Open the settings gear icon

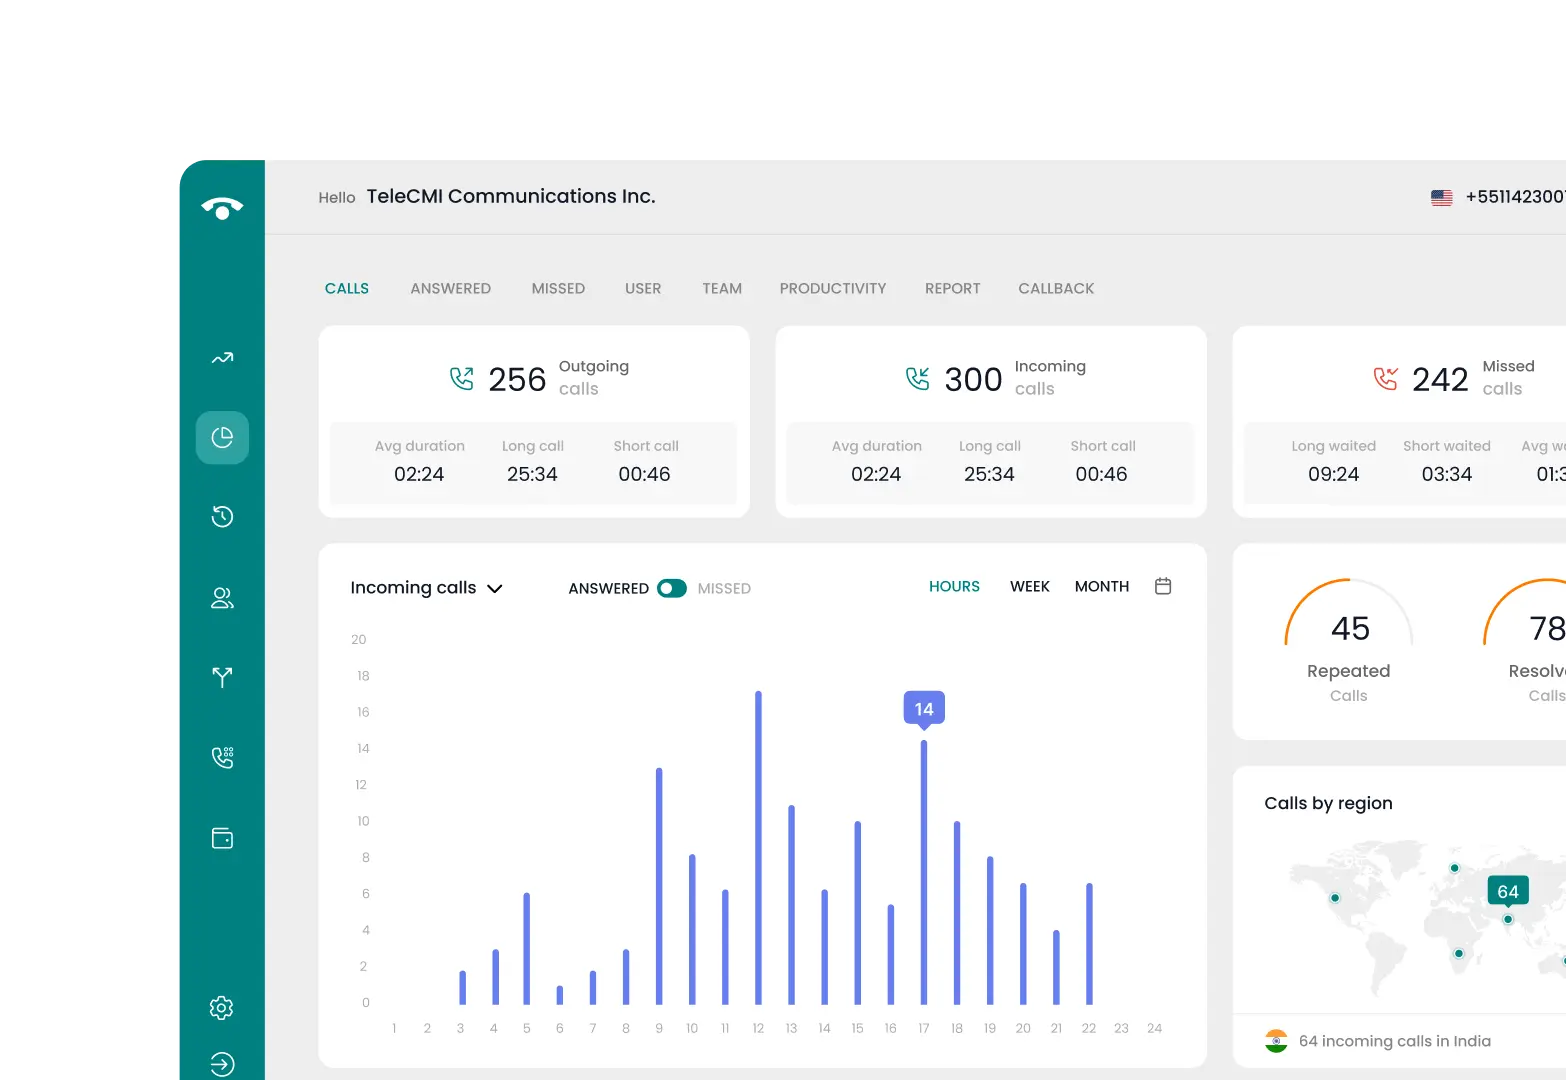tap(222, 1007)
